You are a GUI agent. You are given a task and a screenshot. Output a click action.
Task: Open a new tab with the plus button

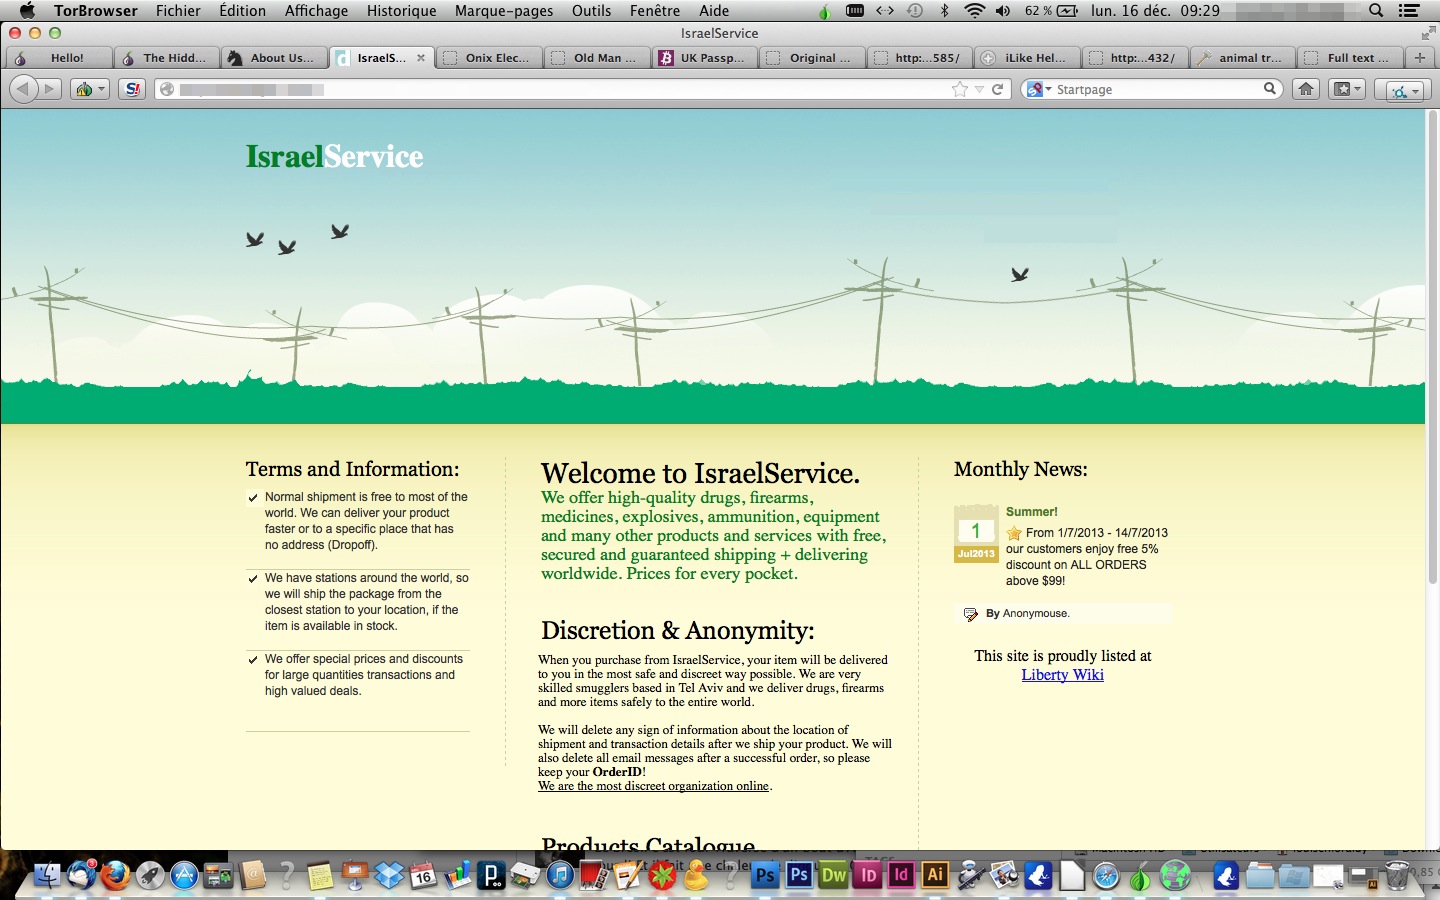[x=1419, y=57]
